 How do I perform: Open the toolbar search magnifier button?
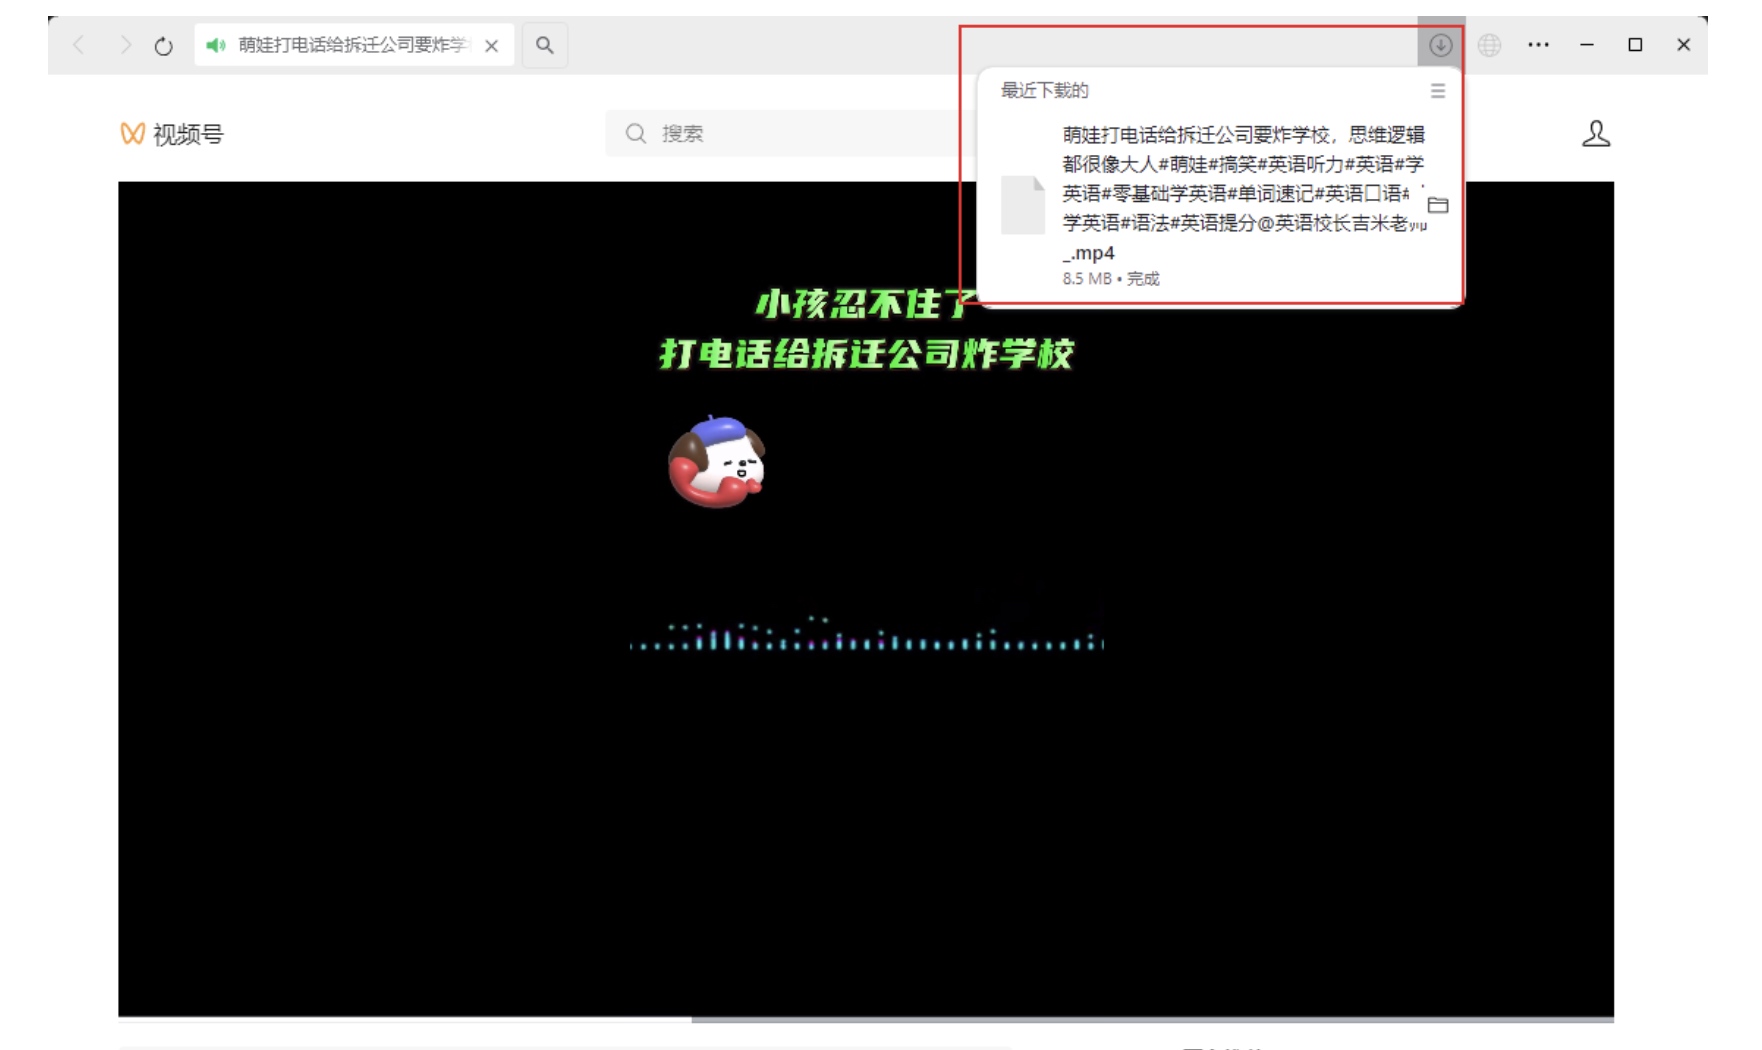[545, 45]
